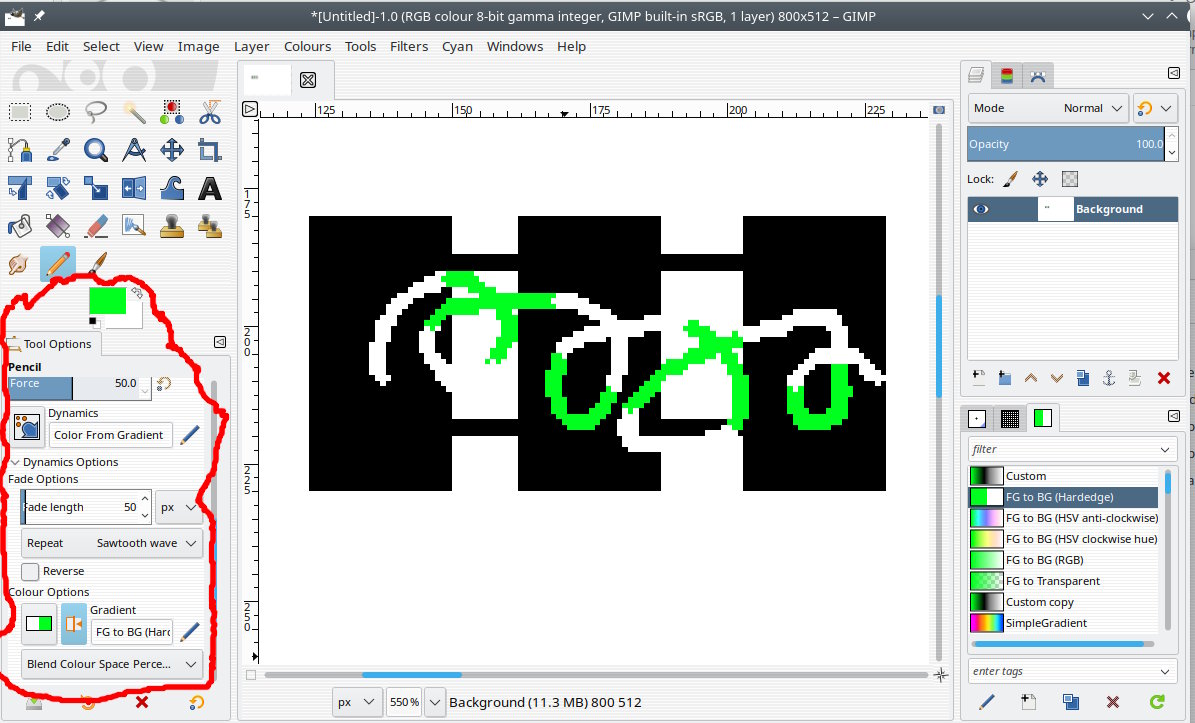
Task: Select the Pencil tool
Action: (58, 264)
